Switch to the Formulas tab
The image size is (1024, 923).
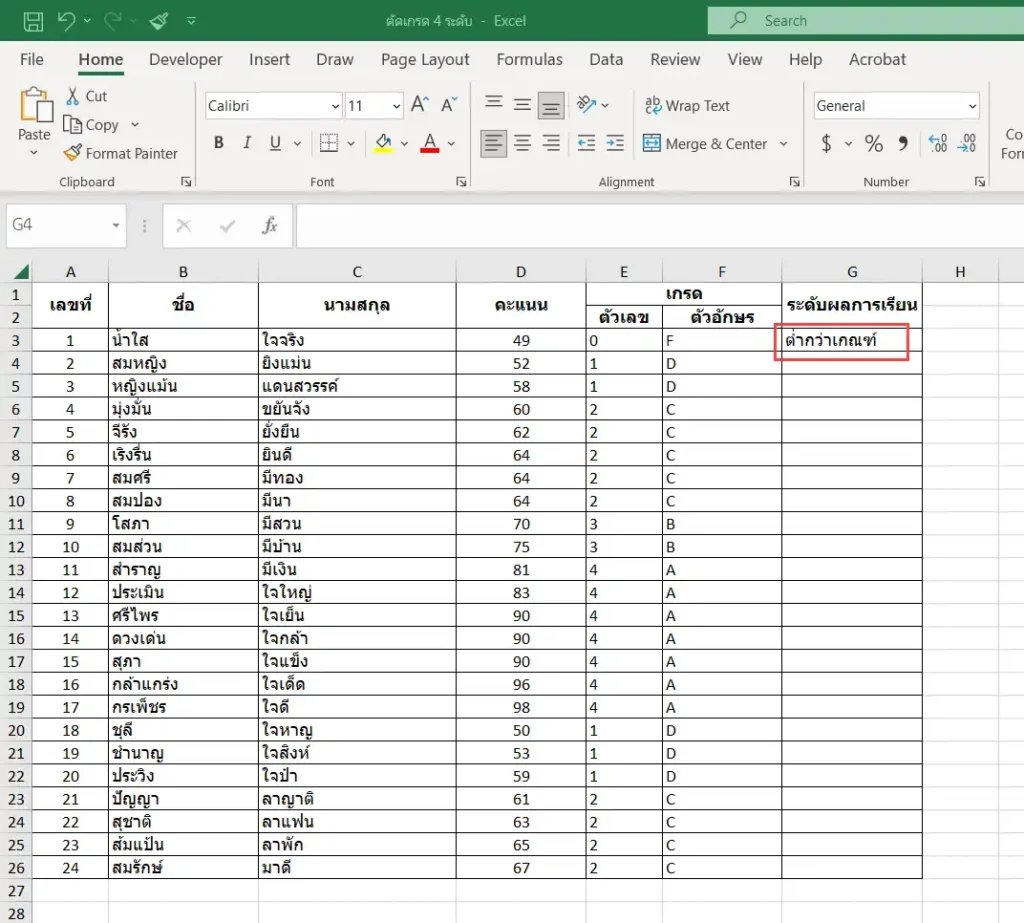[529, 59]
